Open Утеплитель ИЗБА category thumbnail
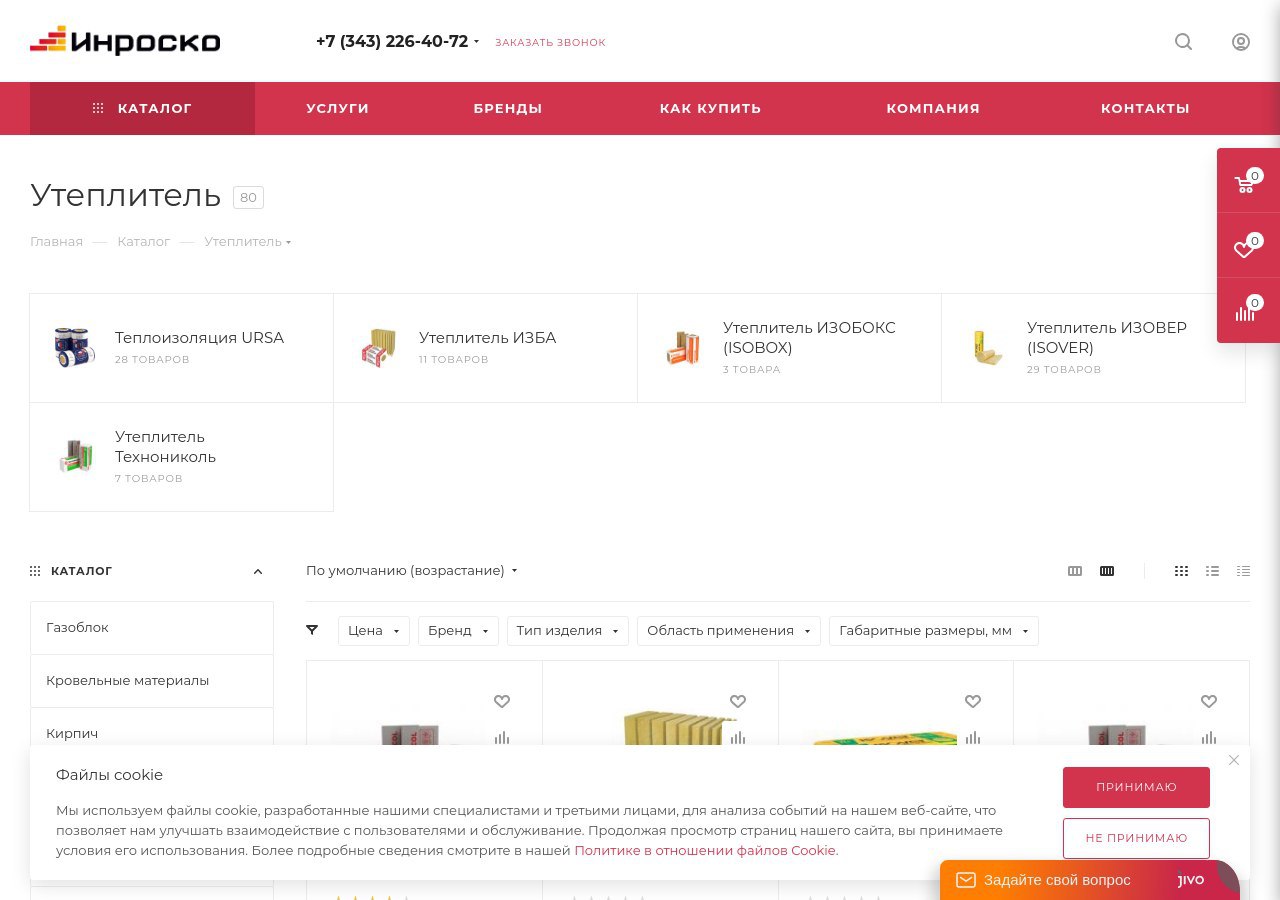The image size is (1280, 900). tap(379, 347)
